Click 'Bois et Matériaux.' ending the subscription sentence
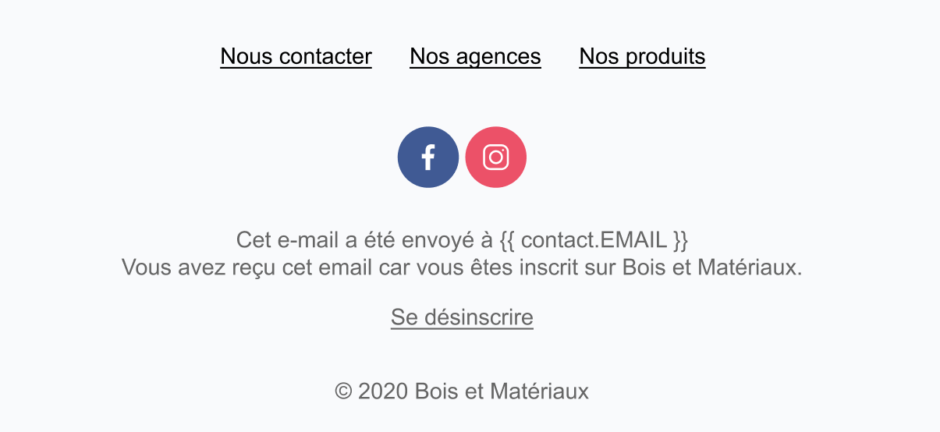This screenshot has height=432, width=940. [x=712, y=267]
